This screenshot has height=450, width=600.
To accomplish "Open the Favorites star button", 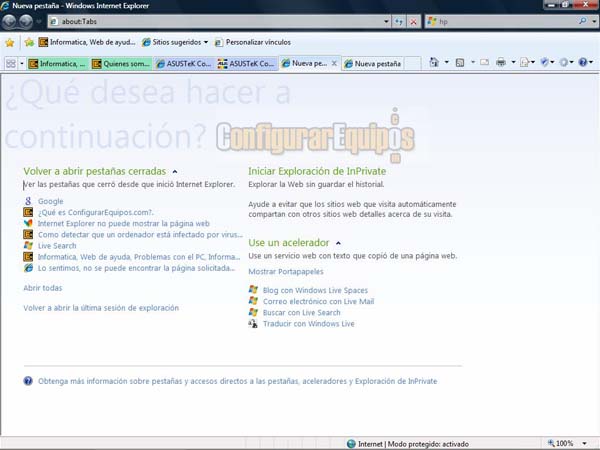I will 10,42.
